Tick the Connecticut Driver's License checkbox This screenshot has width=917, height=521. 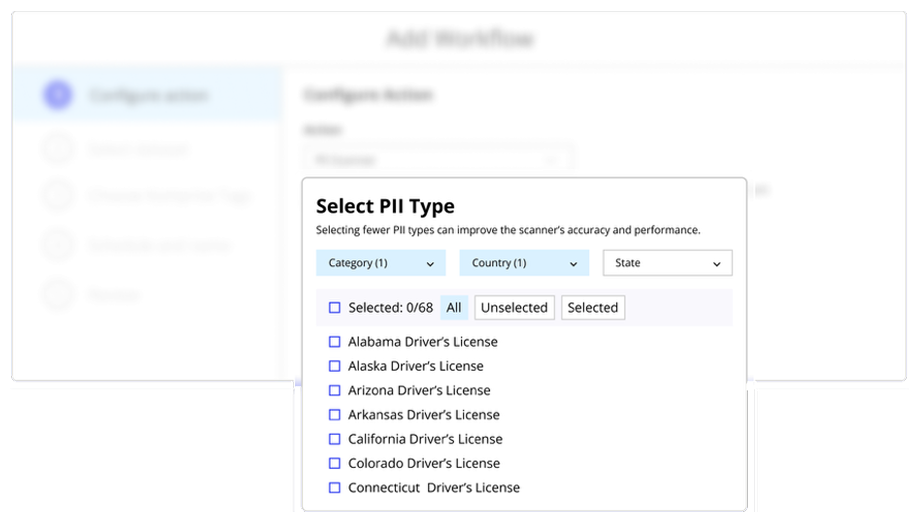[x=335, y=488]
